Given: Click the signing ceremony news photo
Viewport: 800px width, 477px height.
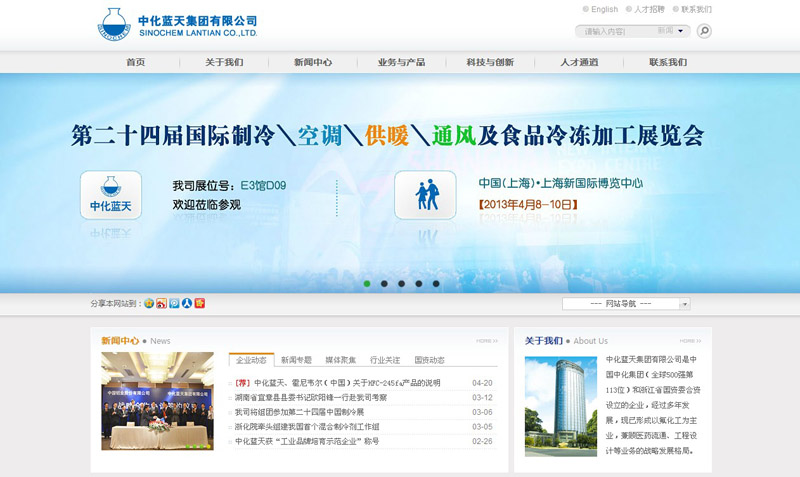Looking at the screenshot, I should 158,401.
